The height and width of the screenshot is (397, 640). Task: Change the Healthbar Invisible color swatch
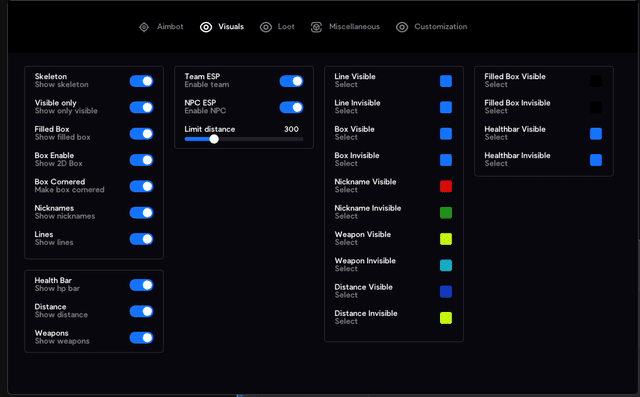[x=596, y=160]
